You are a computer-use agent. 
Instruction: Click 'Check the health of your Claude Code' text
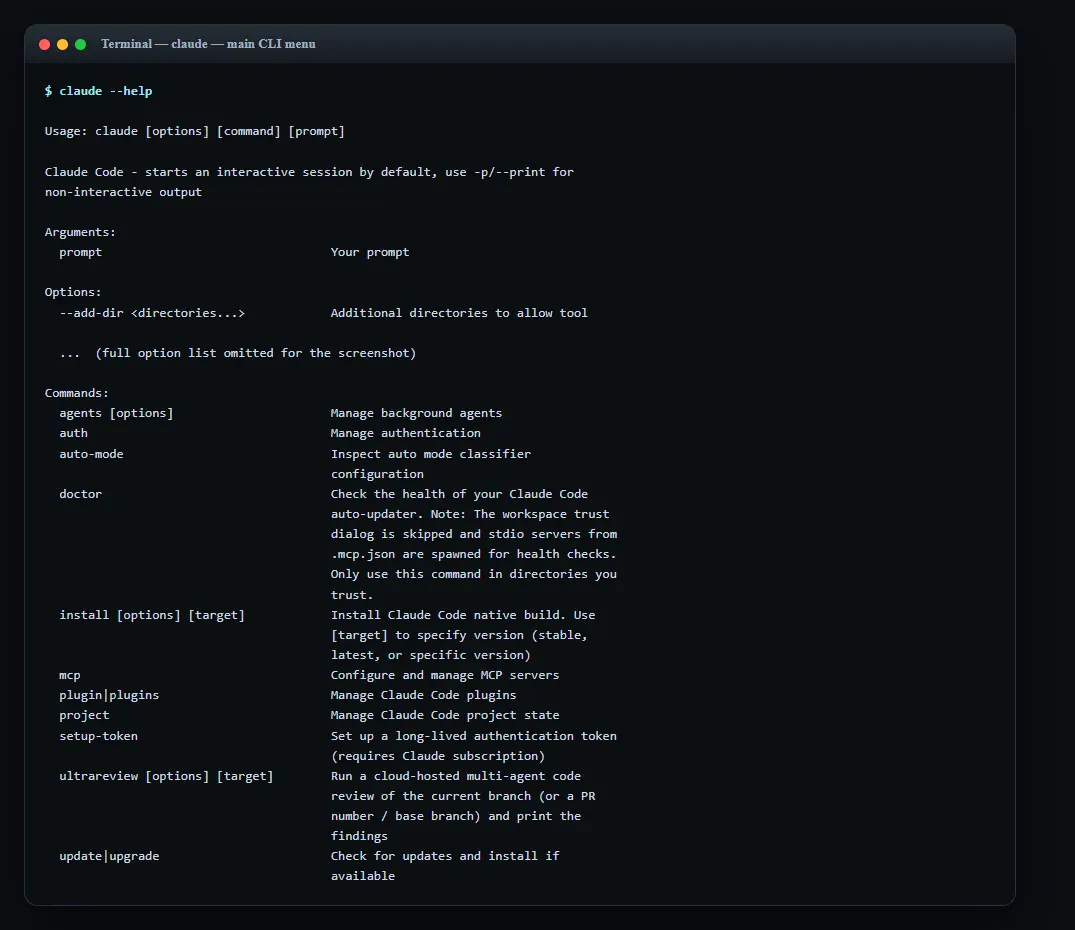coord(459,494)
